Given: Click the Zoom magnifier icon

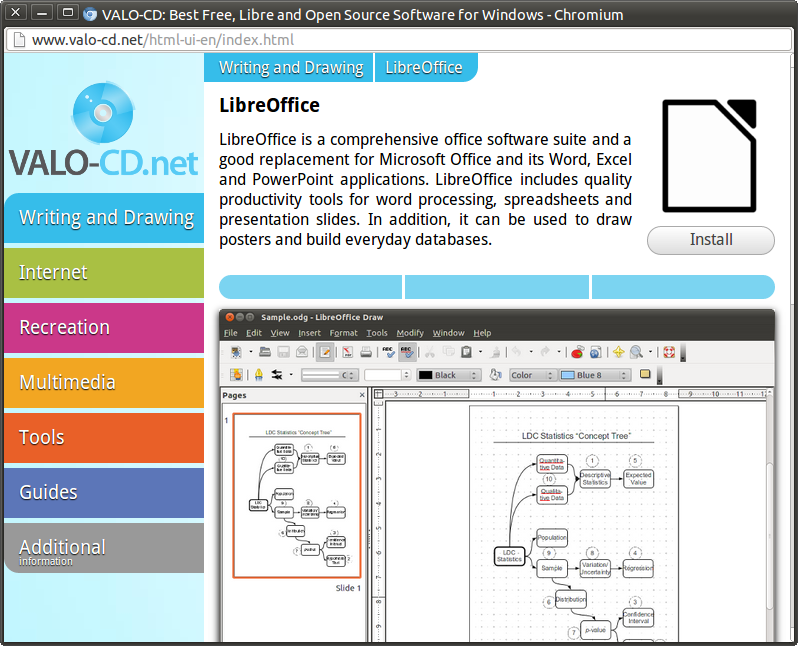Looking at the screenshot, I should 636,352.
